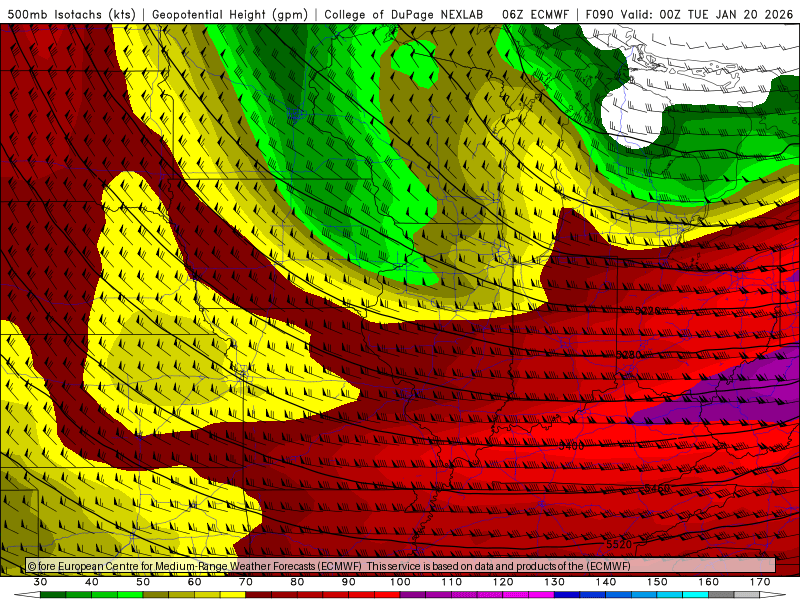The height and width of the screenshot is (600, 800).
Task: Select the olive 50-55 kt swatch
Action: click(156, 595)
